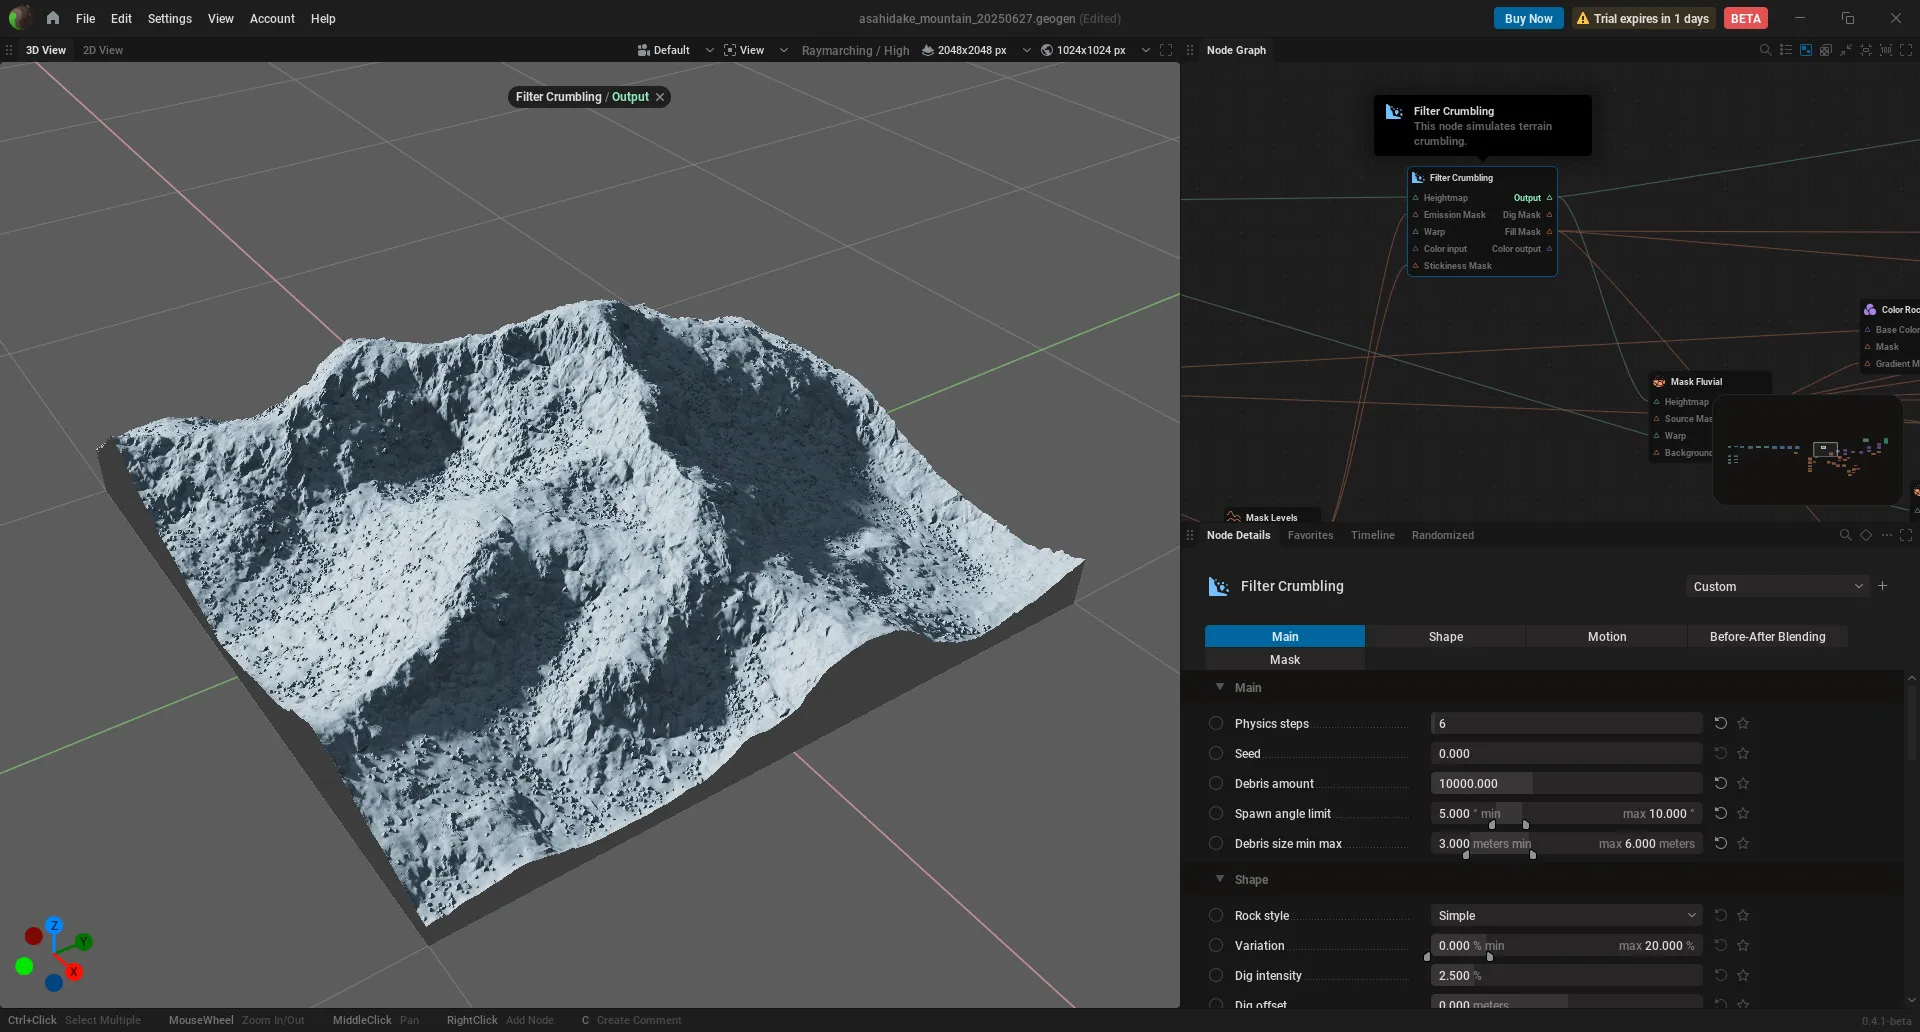The image size is (1920, 1032).
Task: Toggle the Seed parameter circle
Action: (x=1216, y=753)
